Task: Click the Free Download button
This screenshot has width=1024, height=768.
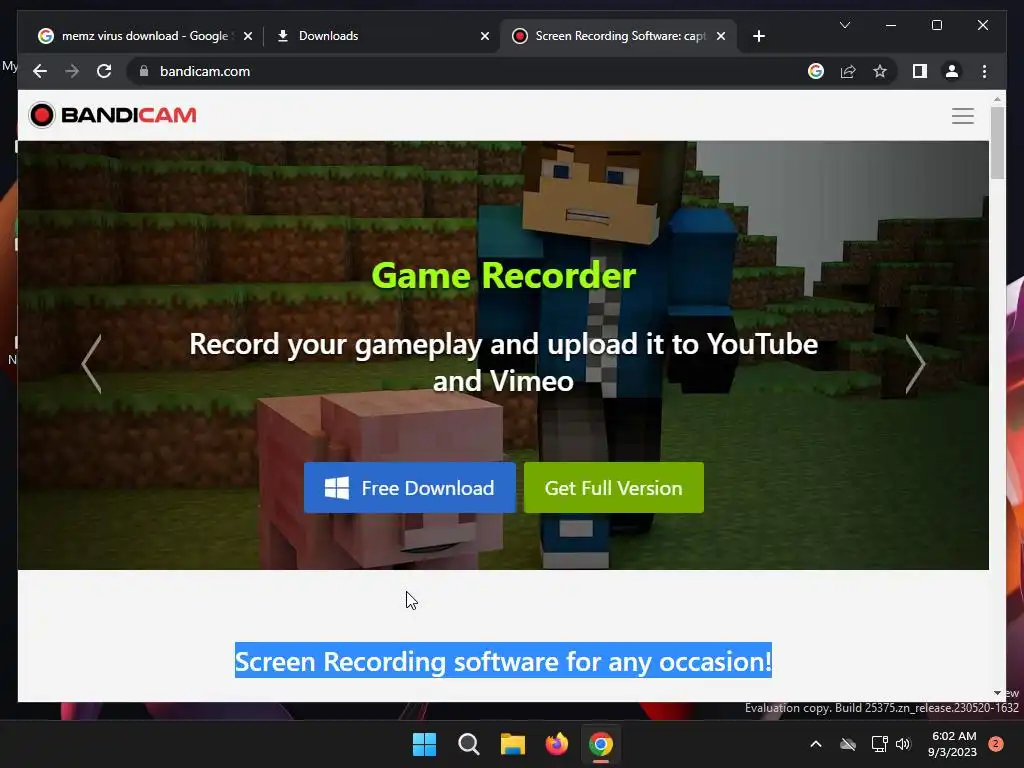Action: click(x=409, y=488)
